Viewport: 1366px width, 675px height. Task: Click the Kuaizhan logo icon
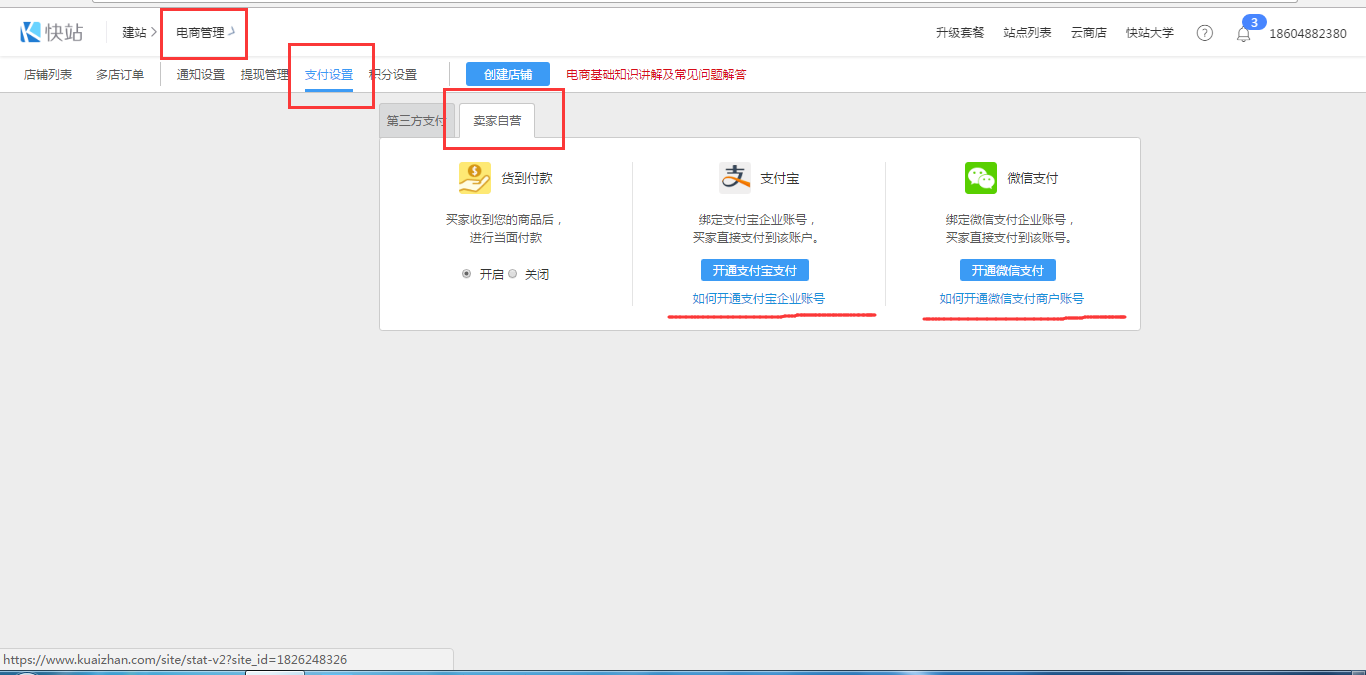coord(31,32)
